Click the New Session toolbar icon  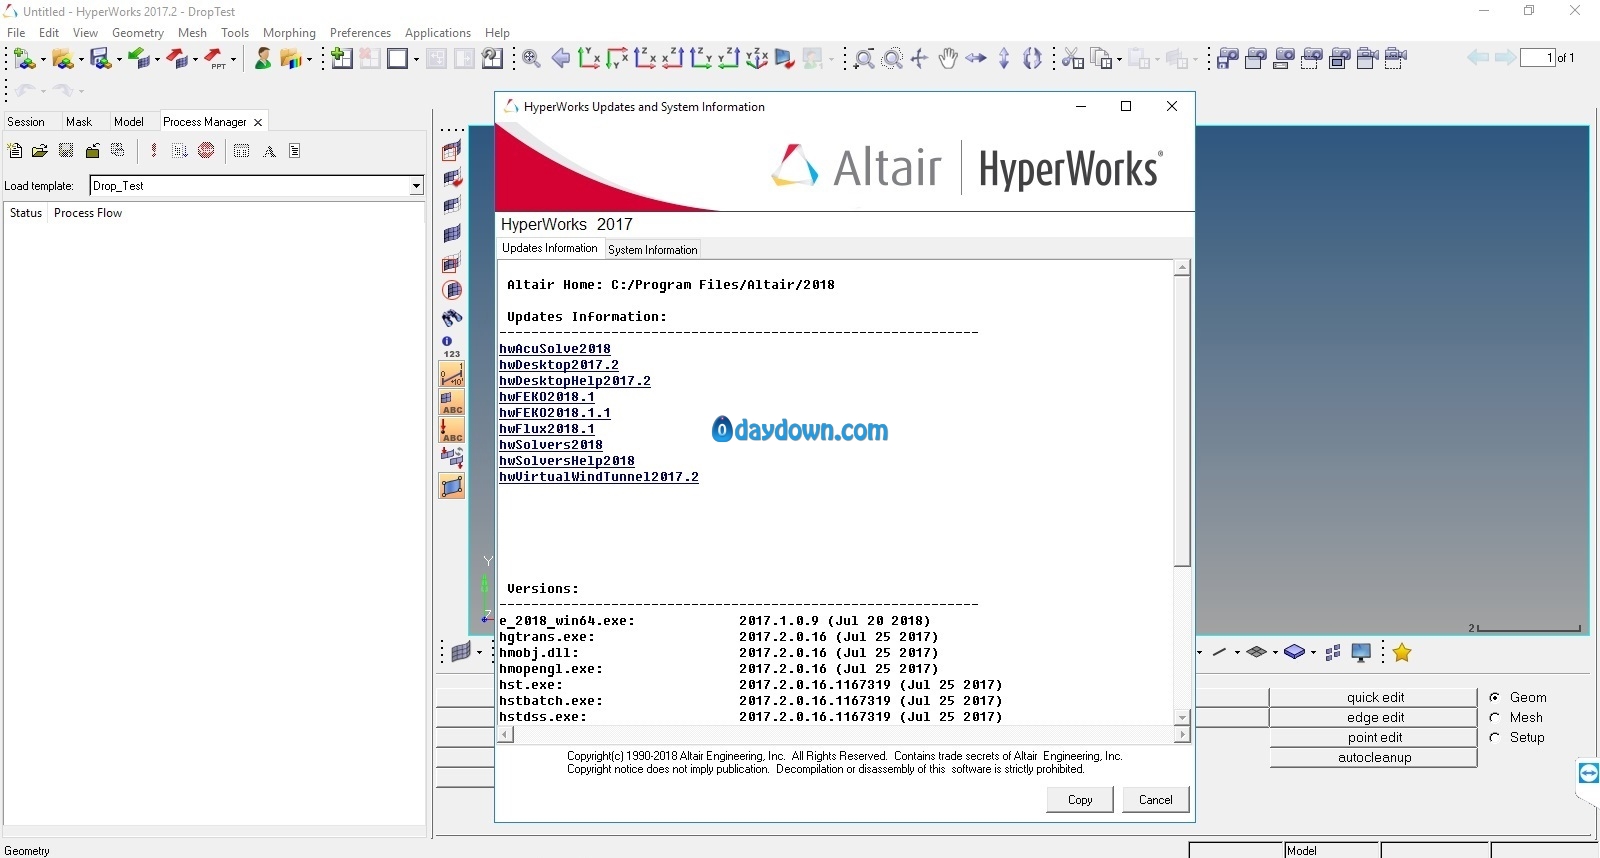[24, 59]
